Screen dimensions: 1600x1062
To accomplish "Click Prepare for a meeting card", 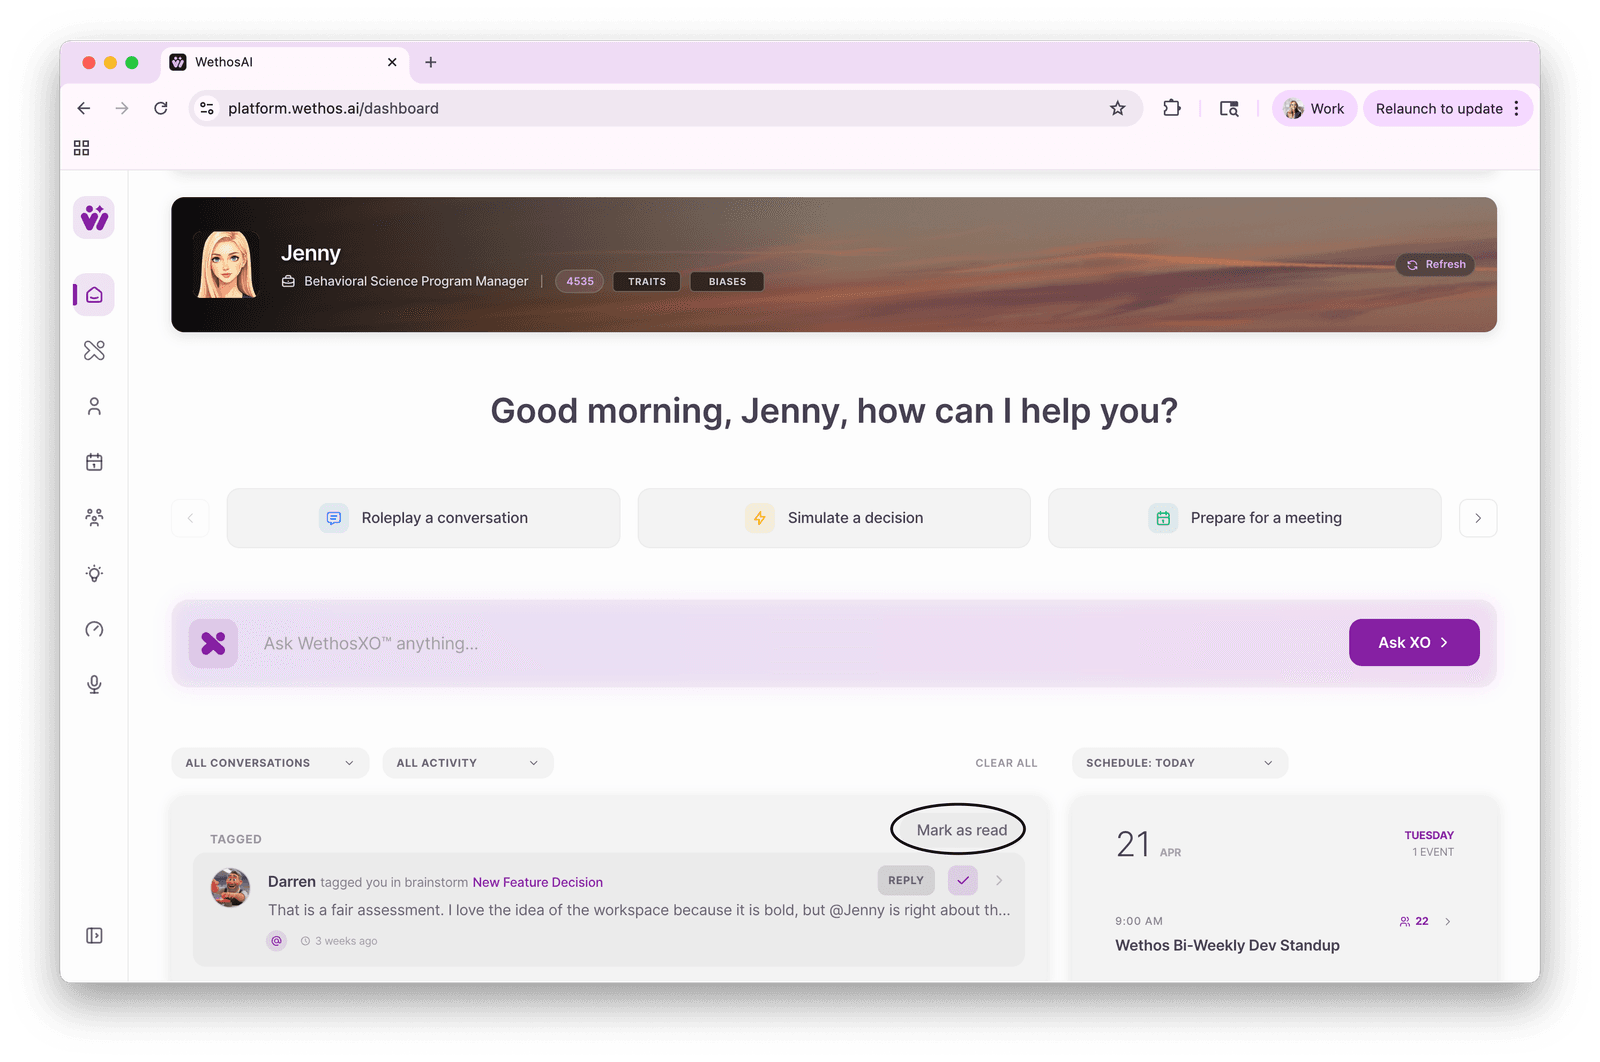I will (1245, 518).
